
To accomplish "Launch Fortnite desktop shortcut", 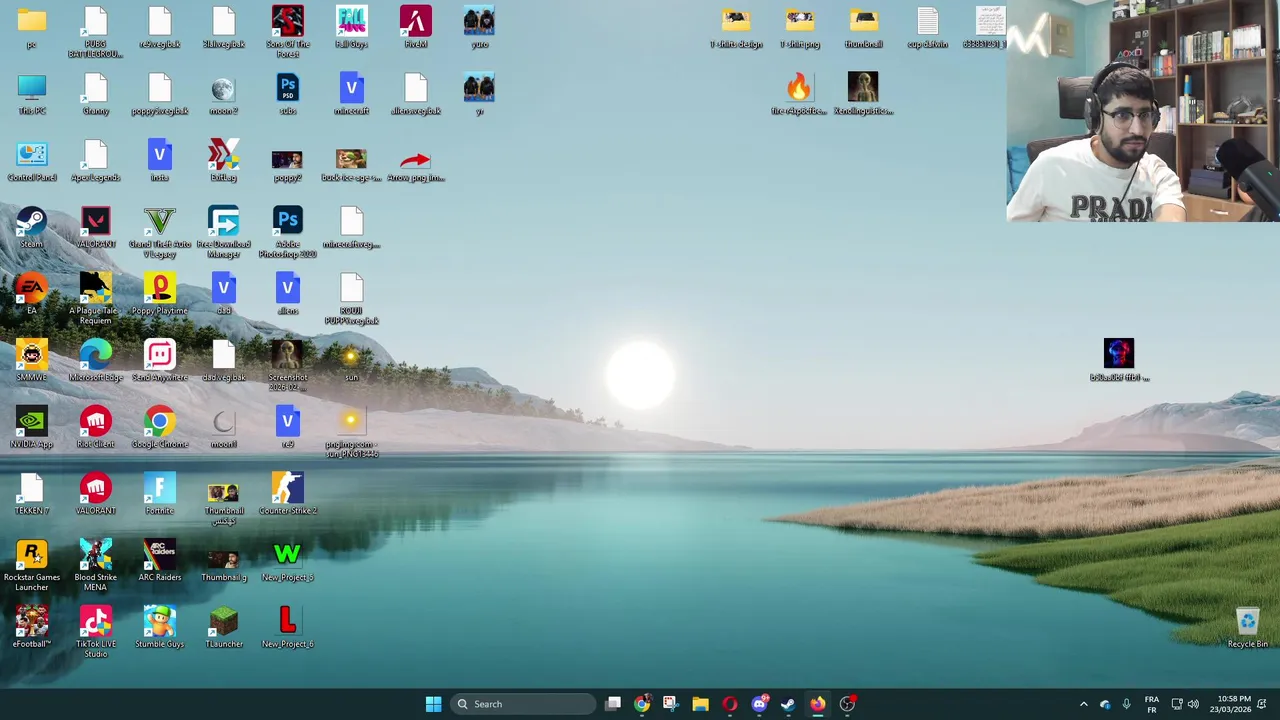I will click(159, 494).
